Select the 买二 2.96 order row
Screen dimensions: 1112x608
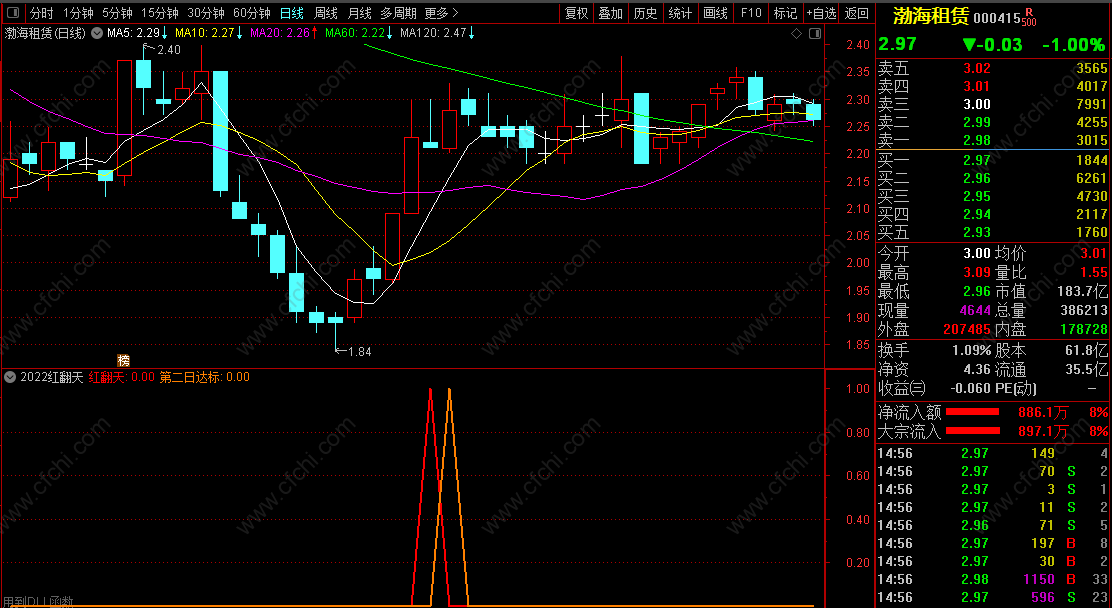pos(993,178)
